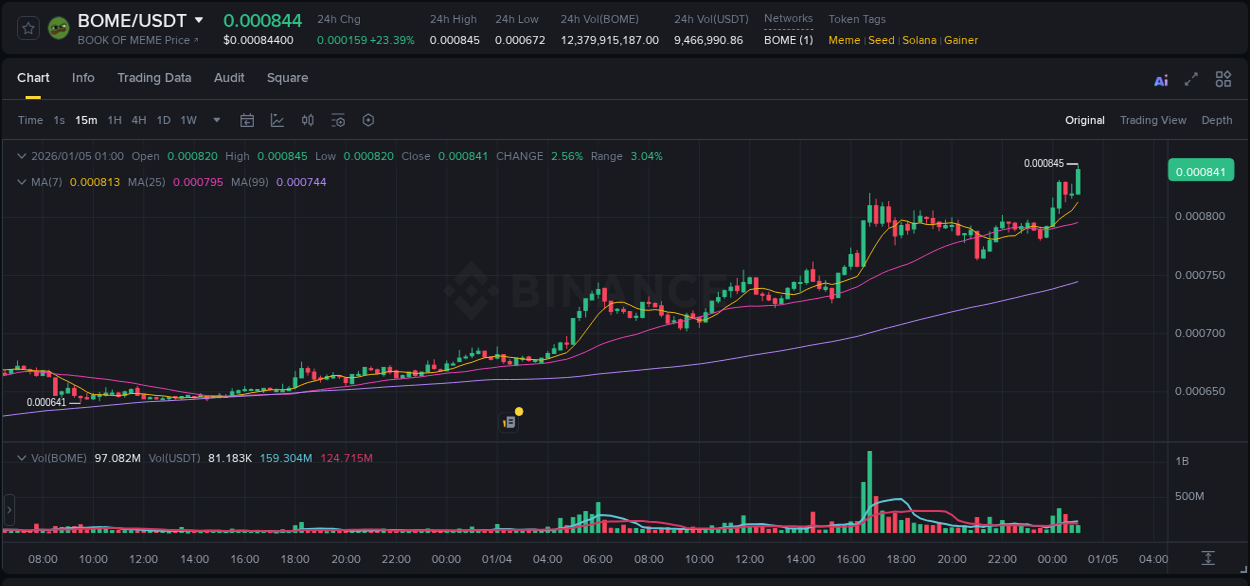Open the Depth chart view

[1216, 121]
